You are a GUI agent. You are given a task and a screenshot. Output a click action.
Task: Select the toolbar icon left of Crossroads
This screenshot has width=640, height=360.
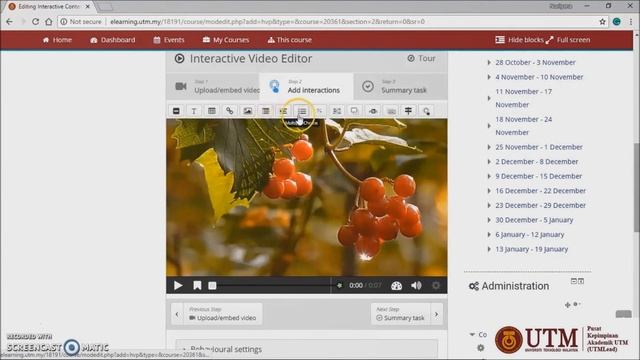tap(391, 111)
